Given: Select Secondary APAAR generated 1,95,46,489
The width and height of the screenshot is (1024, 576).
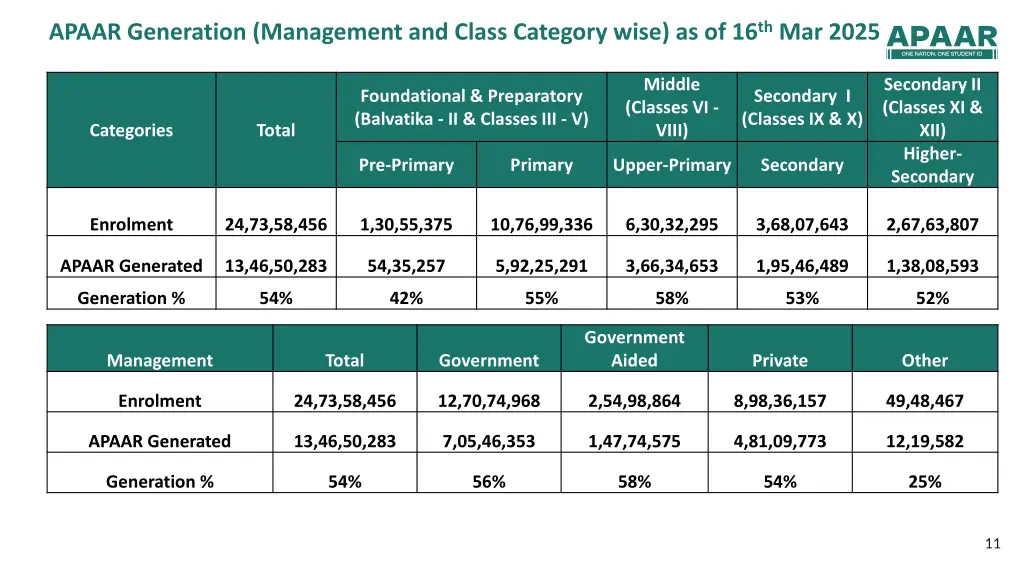Looking at the screenshot, I should pos(802,266).
